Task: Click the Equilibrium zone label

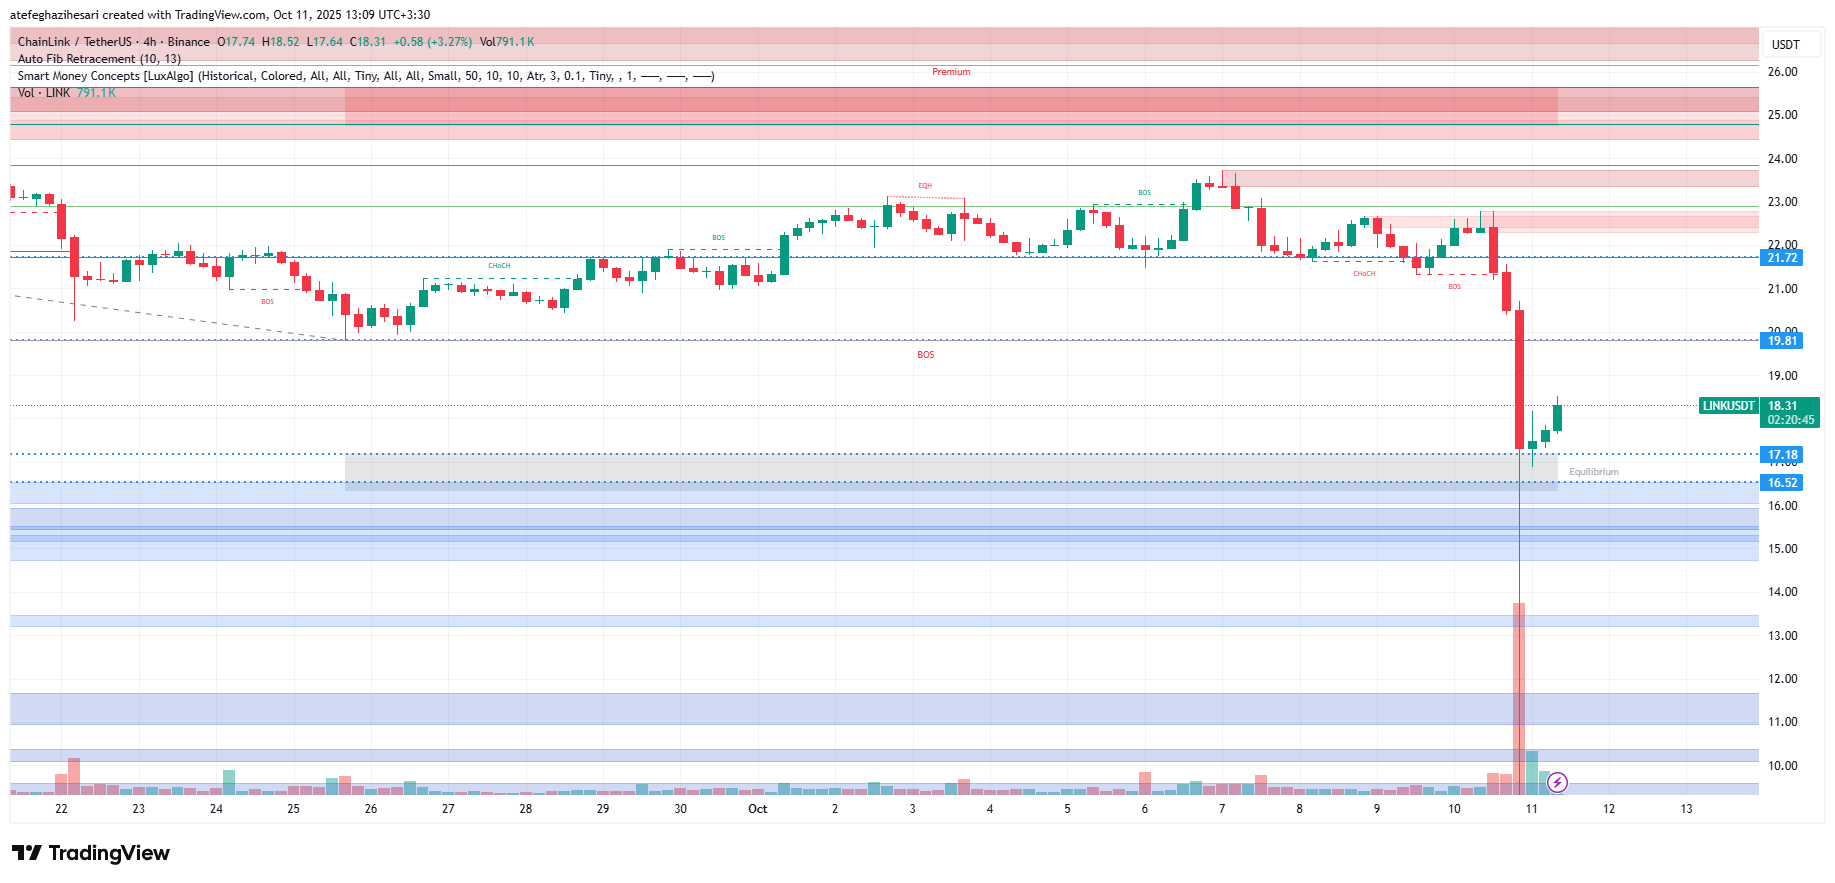Action: [1593, 472]
